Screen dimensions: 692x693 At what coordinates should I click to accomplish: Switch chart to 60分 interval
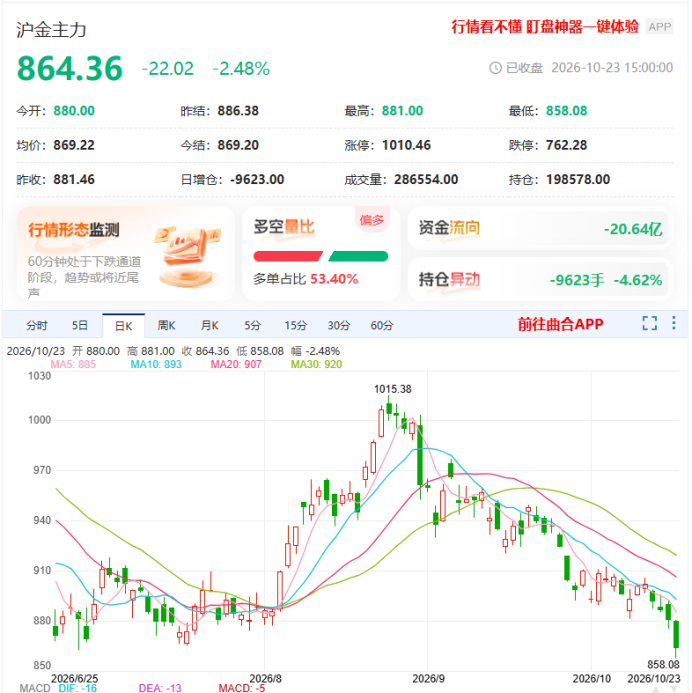382,326
